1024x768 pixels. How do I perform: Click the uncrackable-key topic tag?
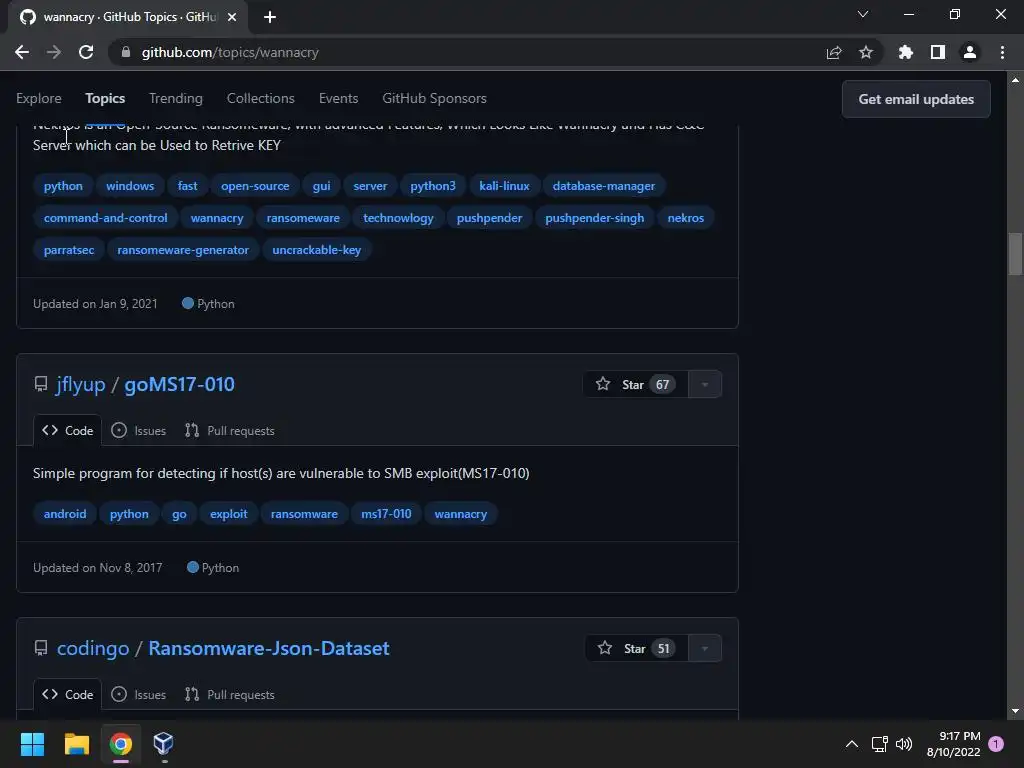[317, 249]
